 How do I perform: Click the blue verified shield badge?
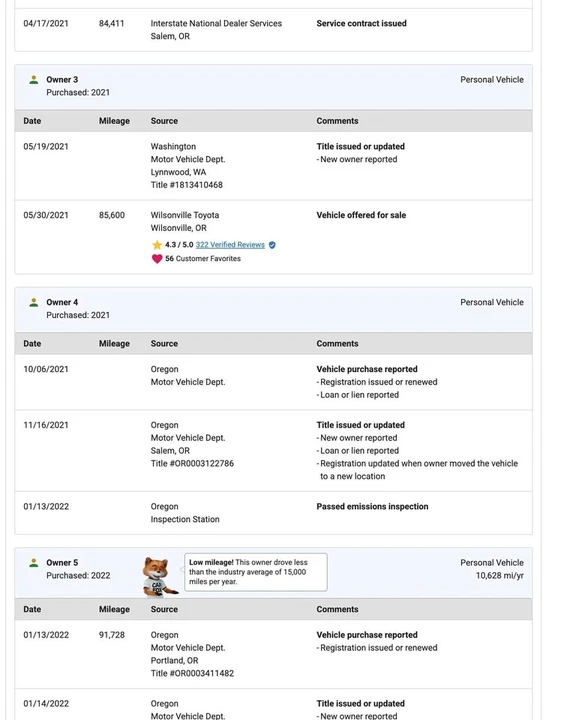click(x=272, y=245)
